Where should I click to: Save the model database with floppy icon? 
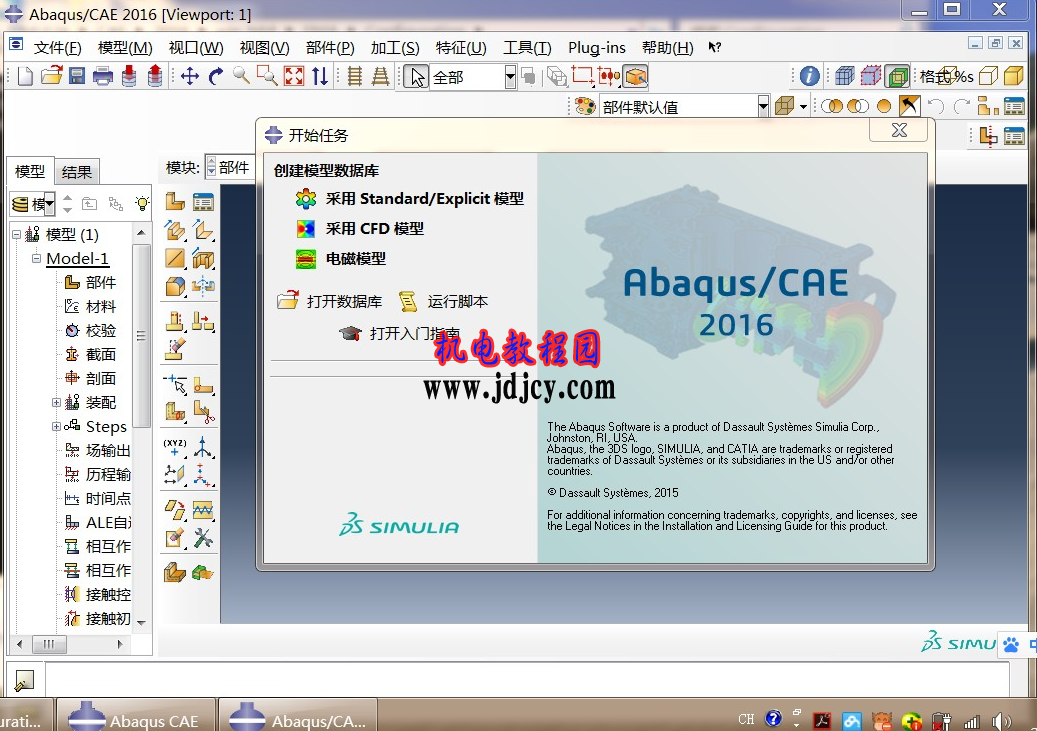pos(77,76)
